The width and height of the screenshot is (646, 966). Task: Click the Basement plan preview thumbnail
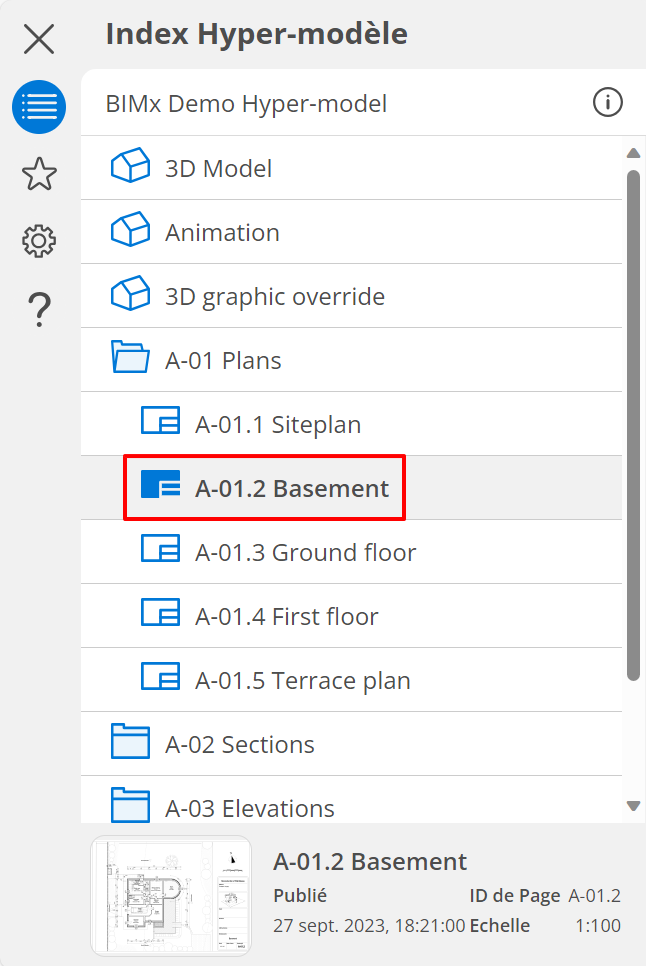coord(171,895)
